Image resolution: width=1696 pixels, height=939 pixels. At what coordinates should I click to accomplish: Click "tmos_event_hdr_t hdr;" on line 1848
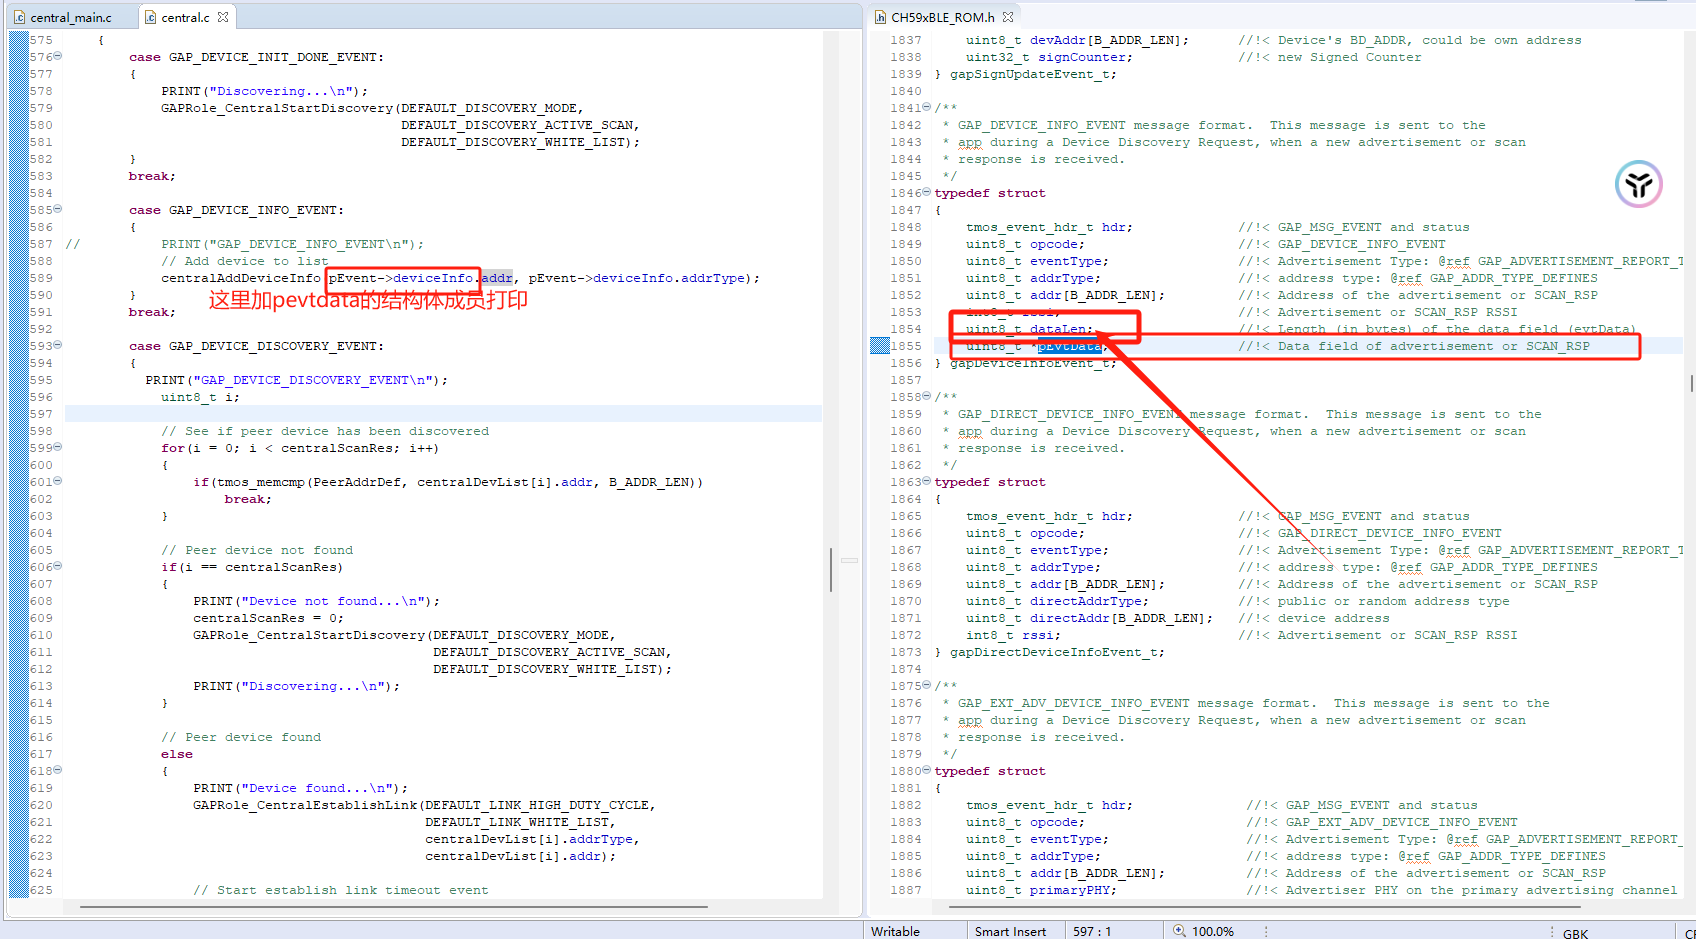pos(1049,227)
